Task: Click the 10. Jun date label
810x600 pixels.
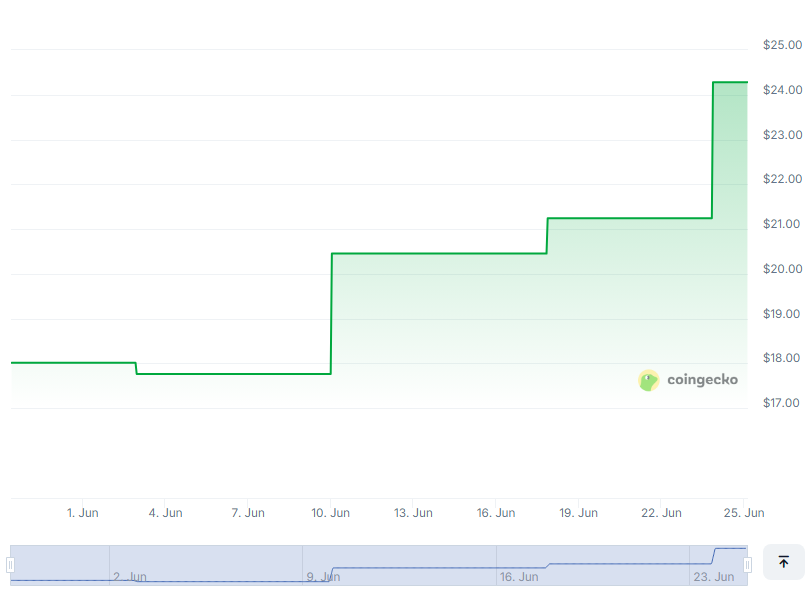Action: pyautogui.click(x=331, y=513)
